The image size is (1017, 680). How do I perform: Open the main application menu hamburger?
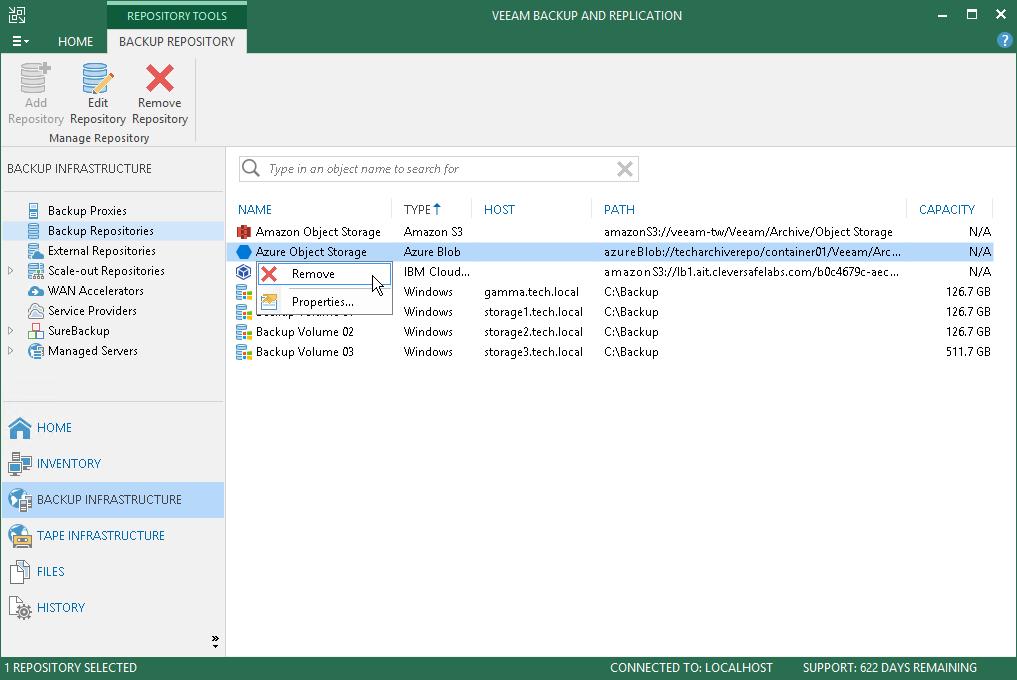click(x=20, y=42)
